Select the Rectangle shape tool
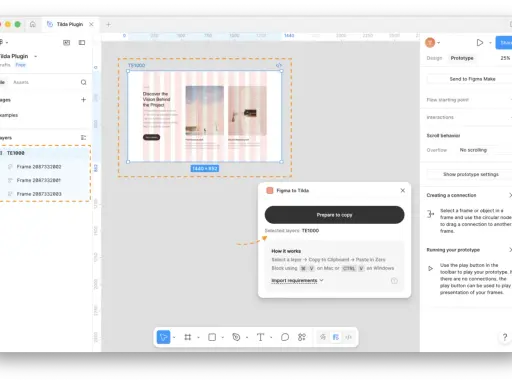512x384 pixels. coord(212,337)
